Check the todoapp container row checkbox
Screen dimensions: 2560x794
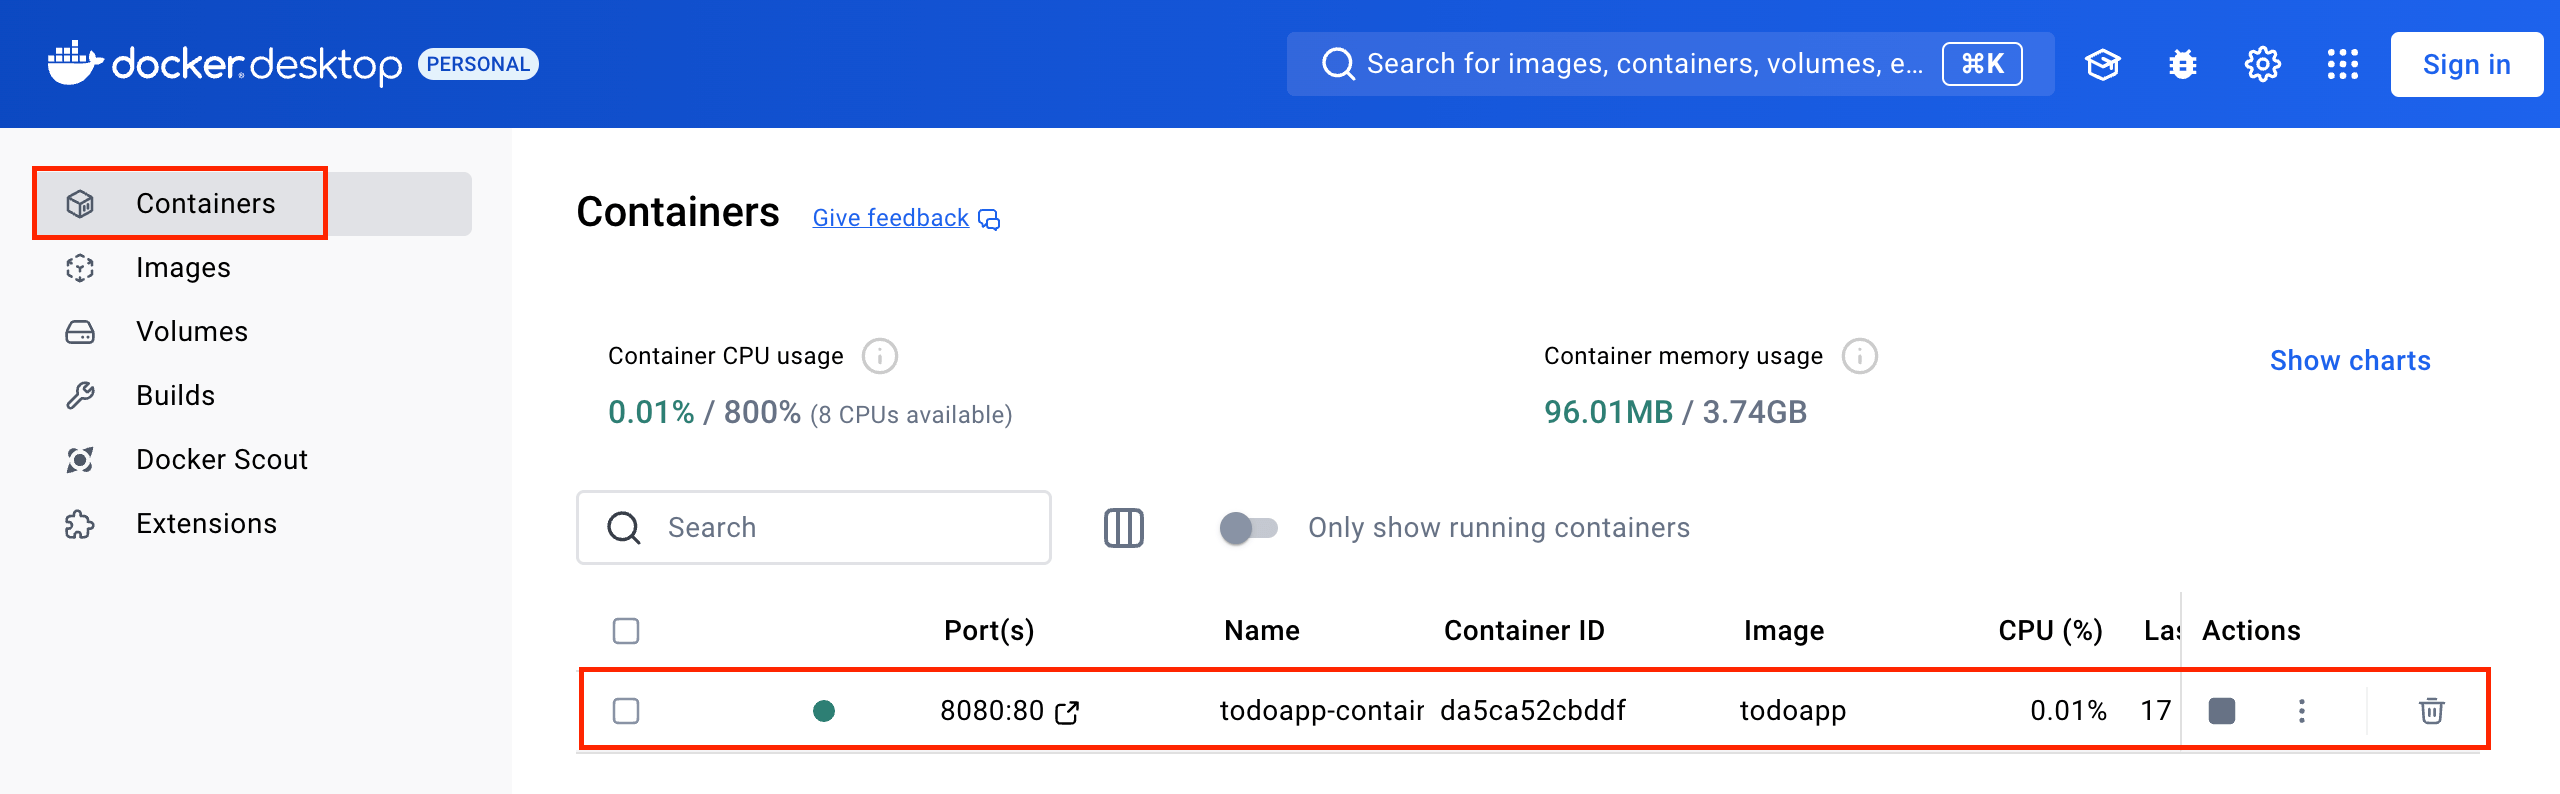[626, 710]
